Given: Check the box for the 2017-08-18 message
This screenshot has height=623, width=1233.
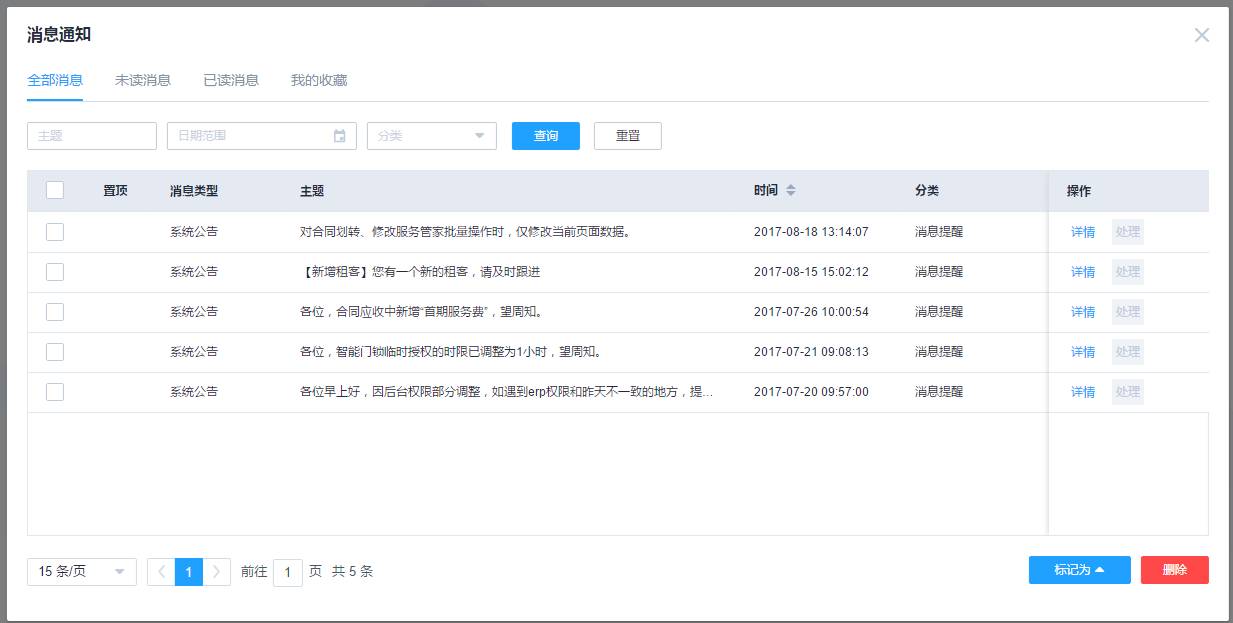Looking at the screenshot, I should point(55,232).
